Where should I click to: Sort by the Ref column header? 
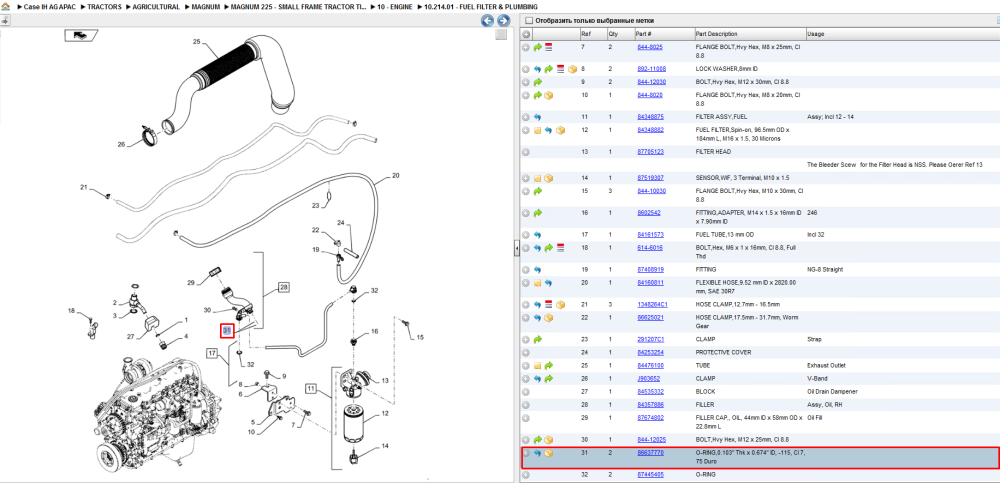coord(592,34)
